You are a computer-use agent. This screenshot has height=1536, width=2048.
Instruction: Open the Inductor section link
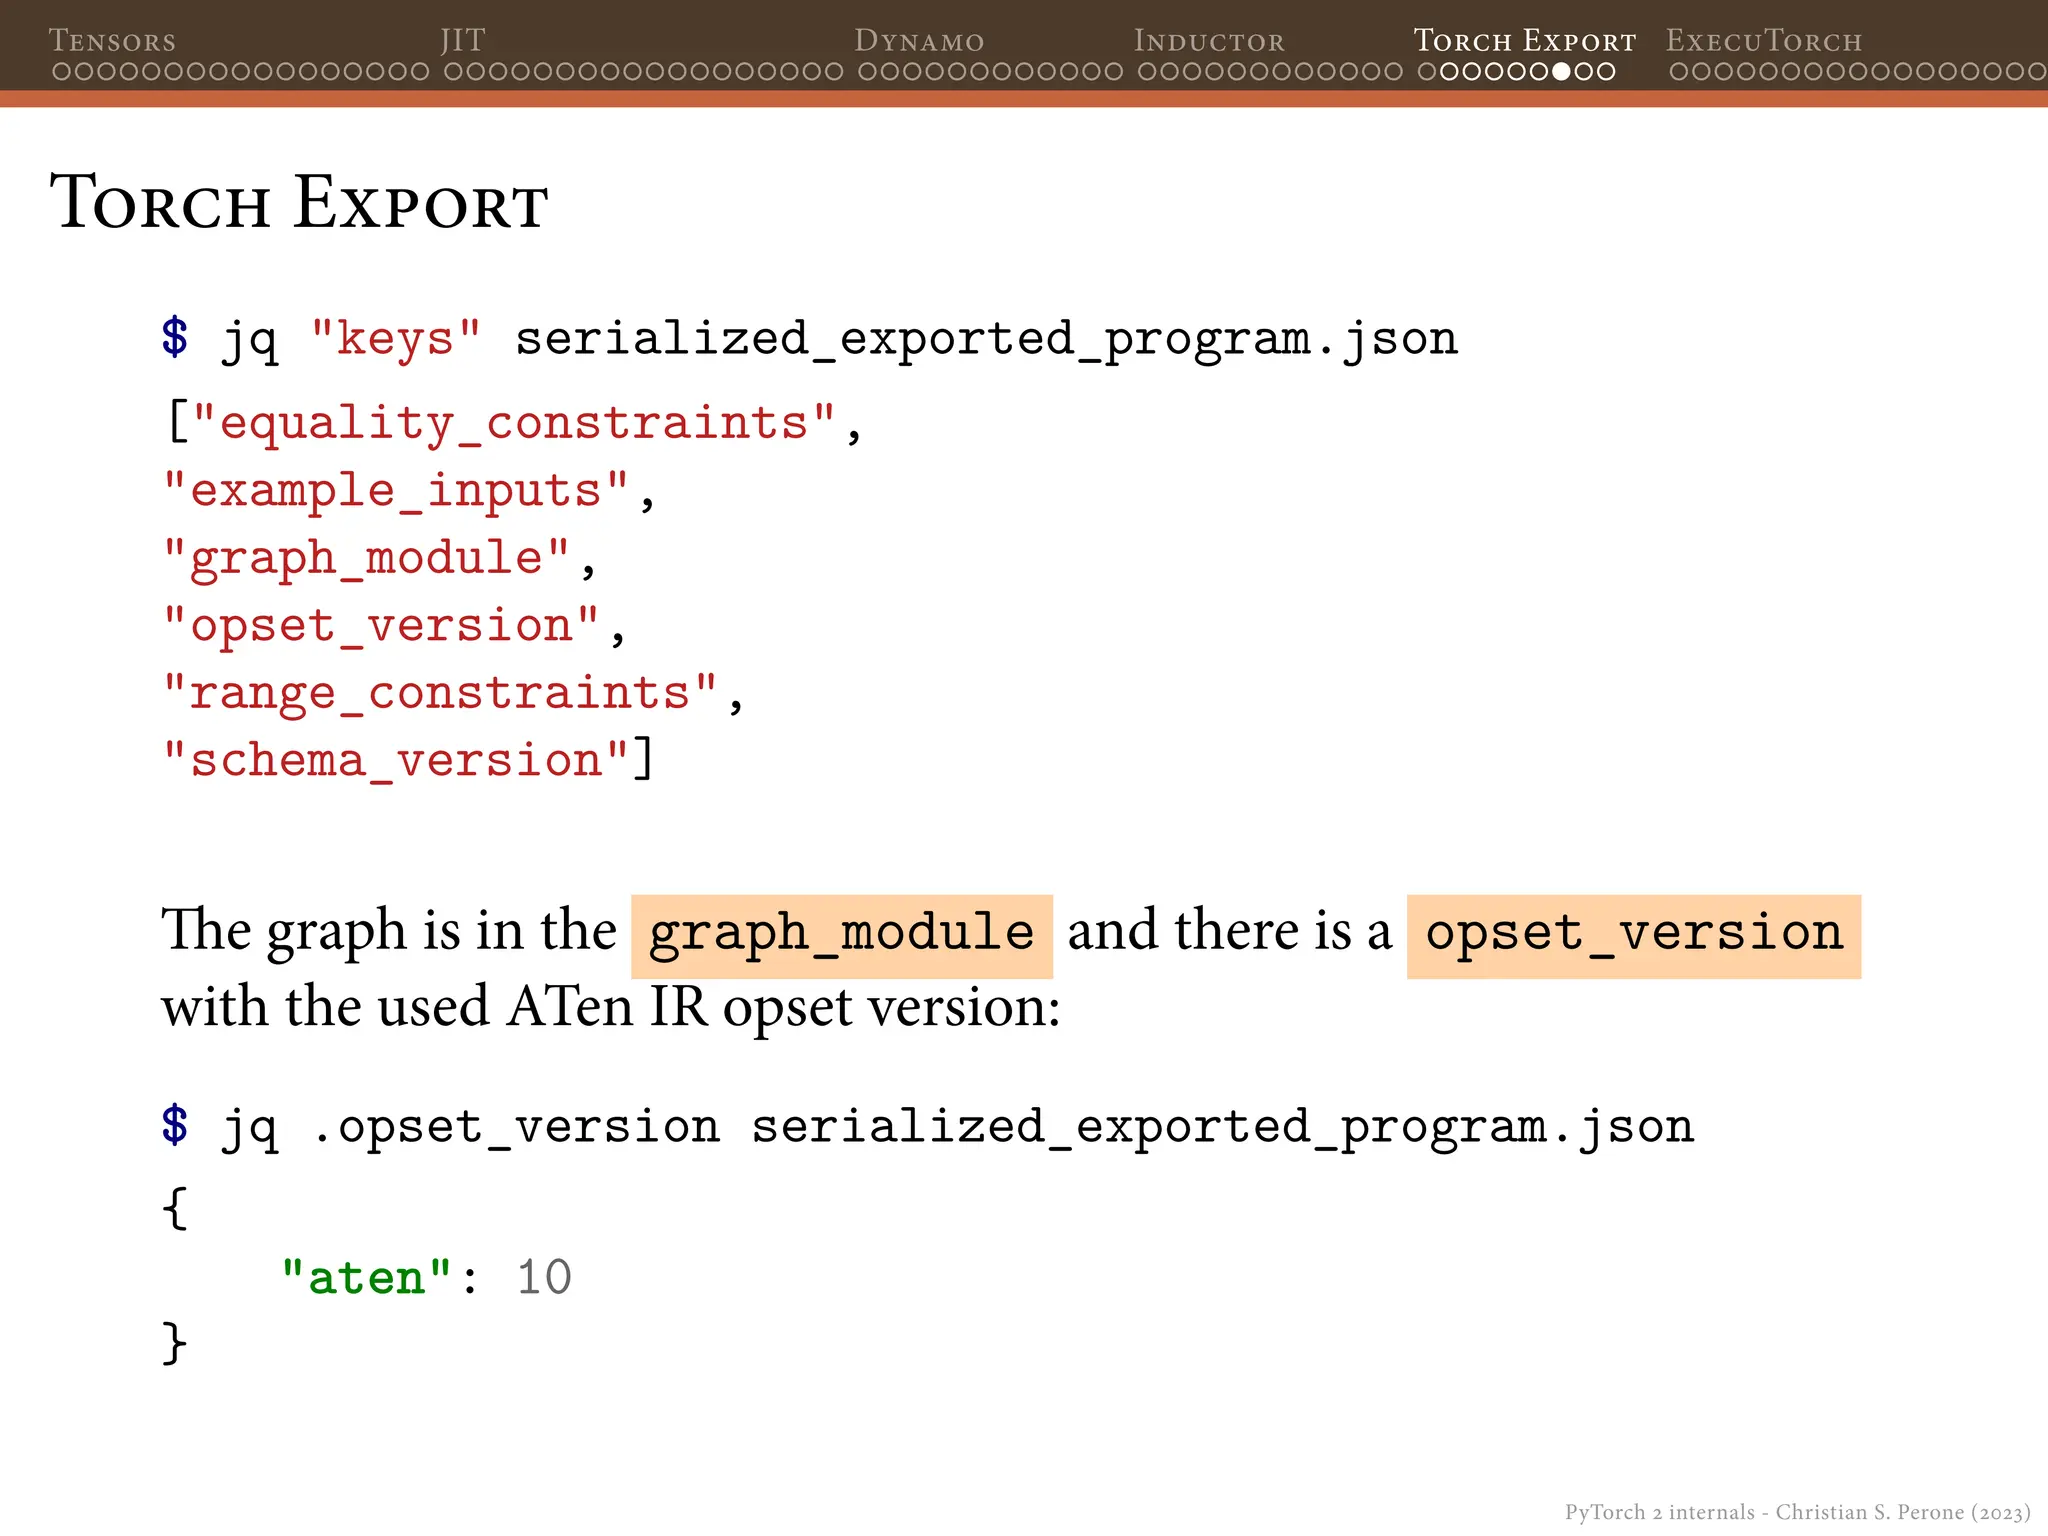click(x=1209, y=41)
